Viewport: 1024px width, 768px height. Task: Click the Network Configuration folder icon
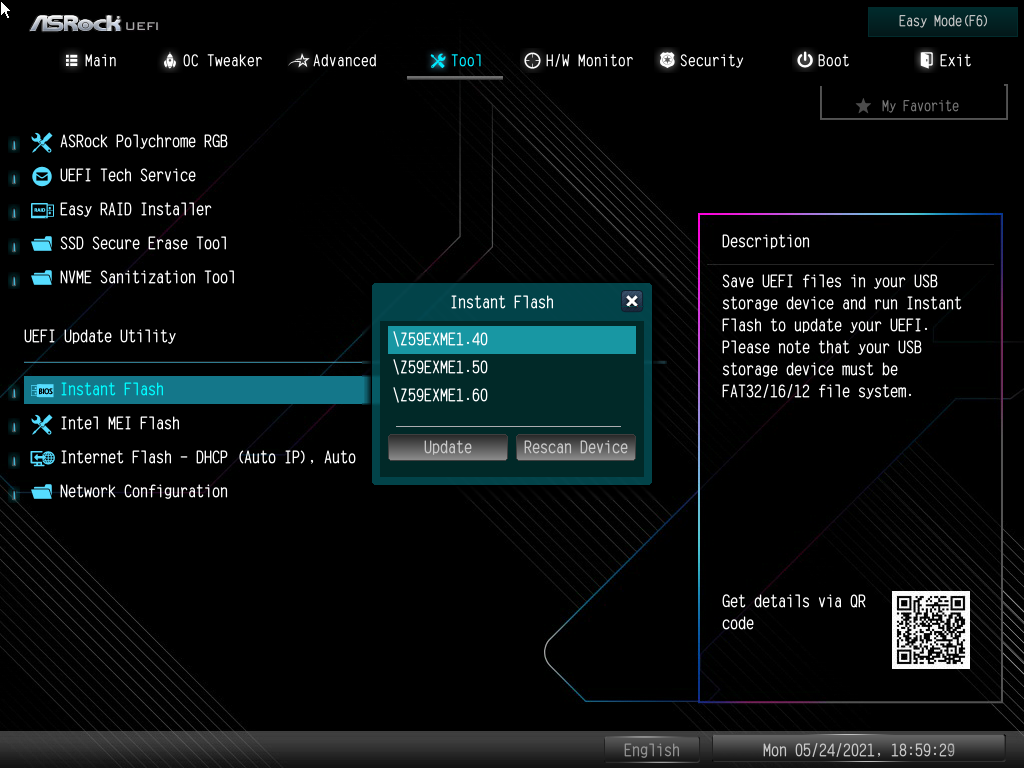coord(42,492)
